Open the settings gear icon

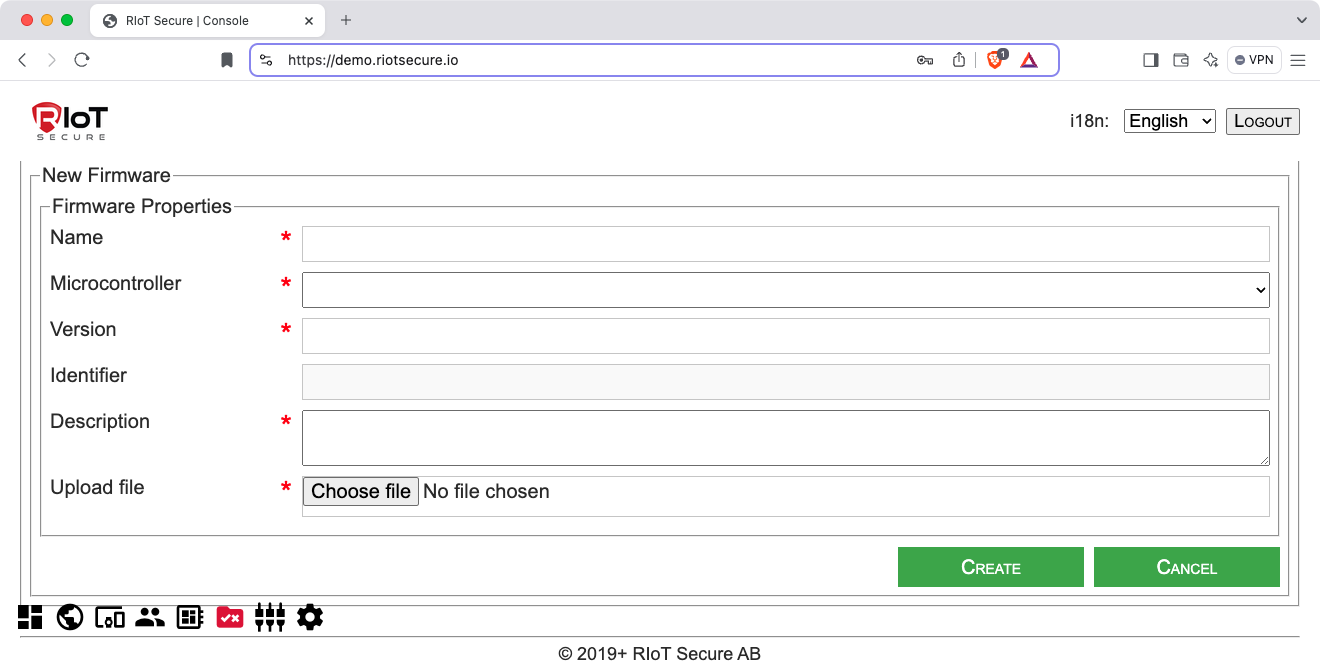[310, 618]
